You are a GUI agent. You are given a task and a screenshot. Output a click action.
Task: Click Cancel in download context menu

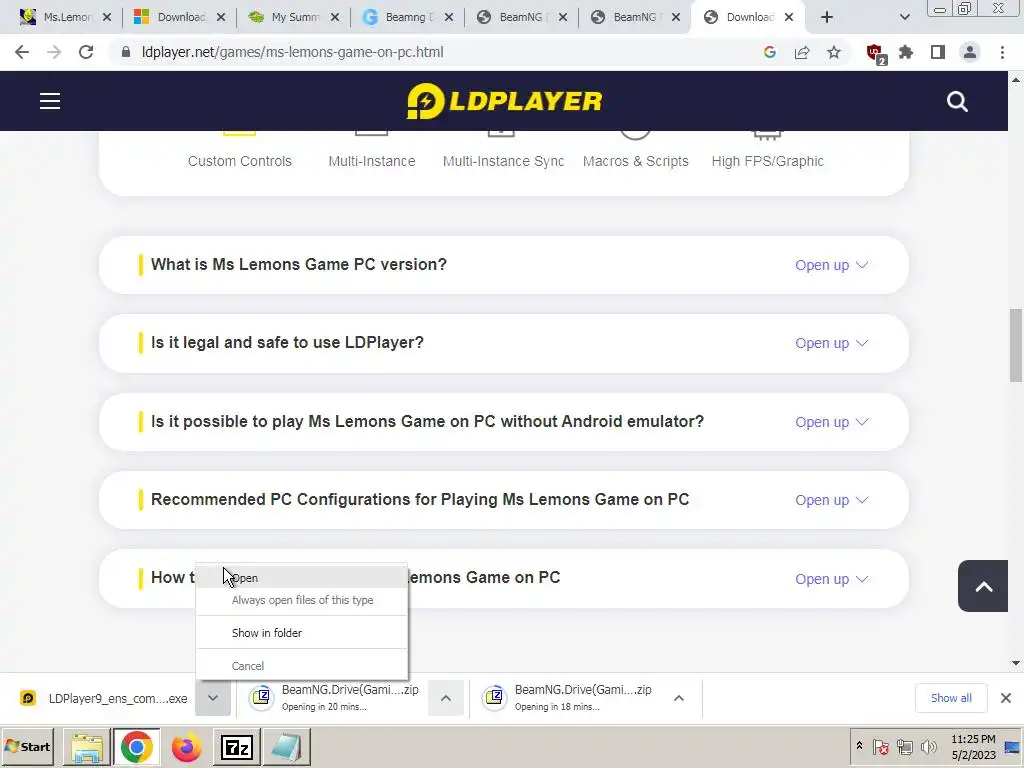point(302,666)
